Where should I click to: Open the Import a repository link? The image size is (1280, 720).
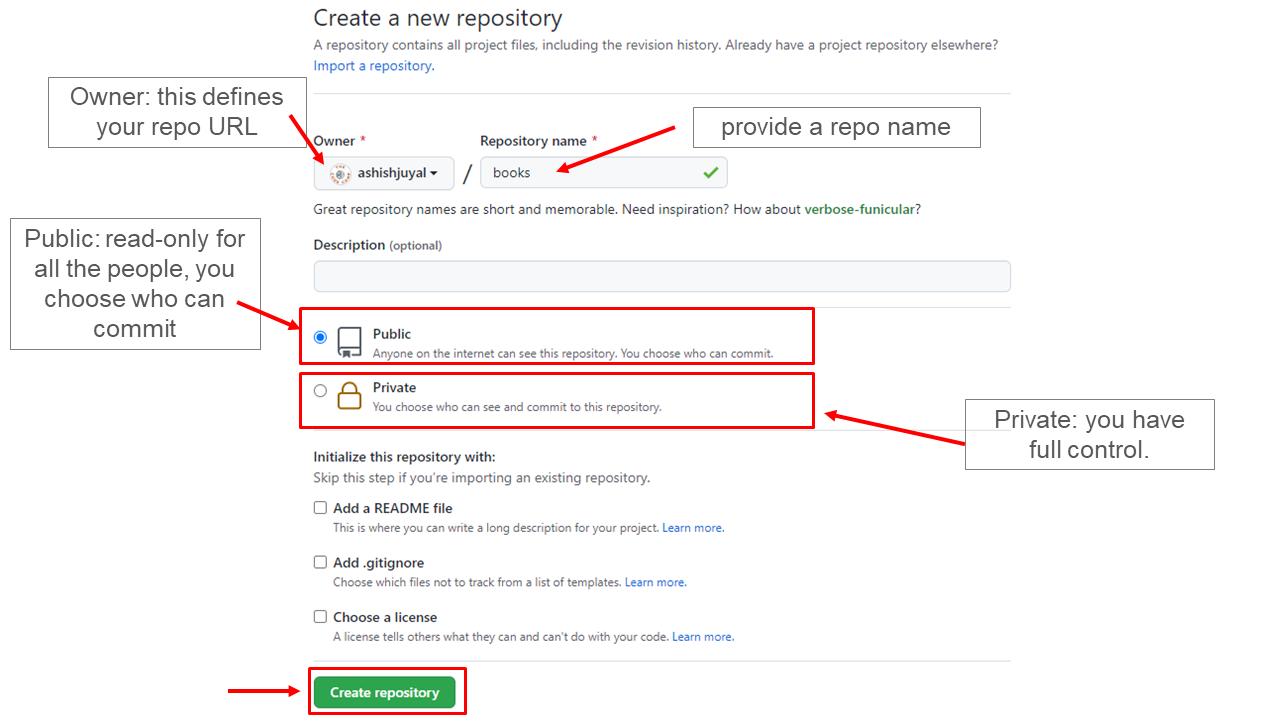(x=373, y=66)
